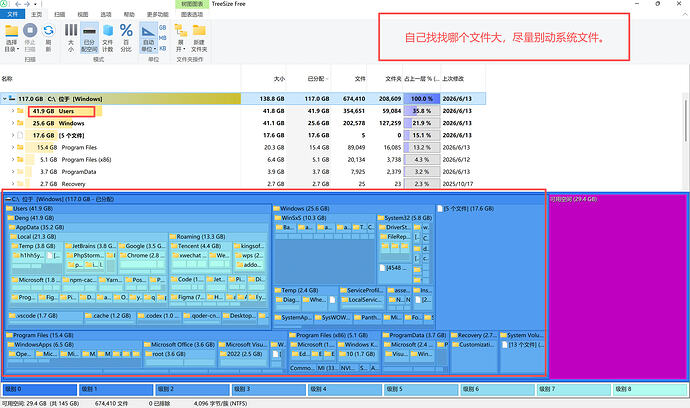The height and width of the screenshot is (408, 690).
Task: Click the folder icon of Users tree row
Action: pyautogui.click(x=20, y=111)
